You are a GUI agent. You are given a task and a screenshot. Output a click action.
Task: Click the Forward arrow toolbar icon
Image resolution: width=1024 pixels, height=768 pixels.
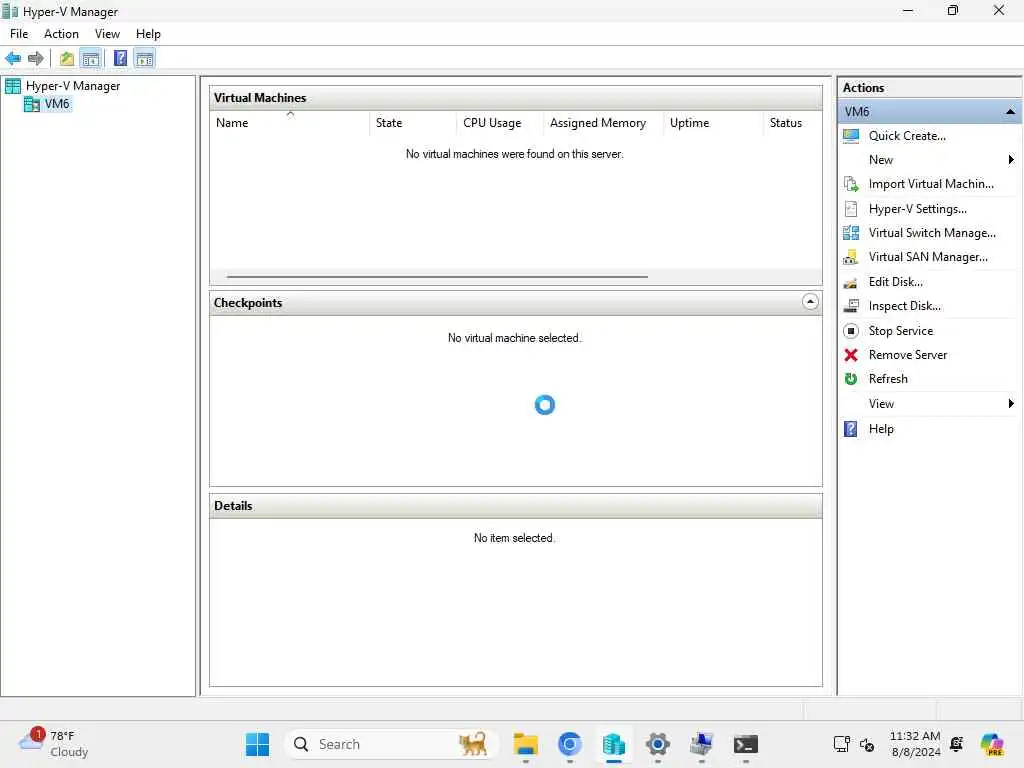pos(35,59)
